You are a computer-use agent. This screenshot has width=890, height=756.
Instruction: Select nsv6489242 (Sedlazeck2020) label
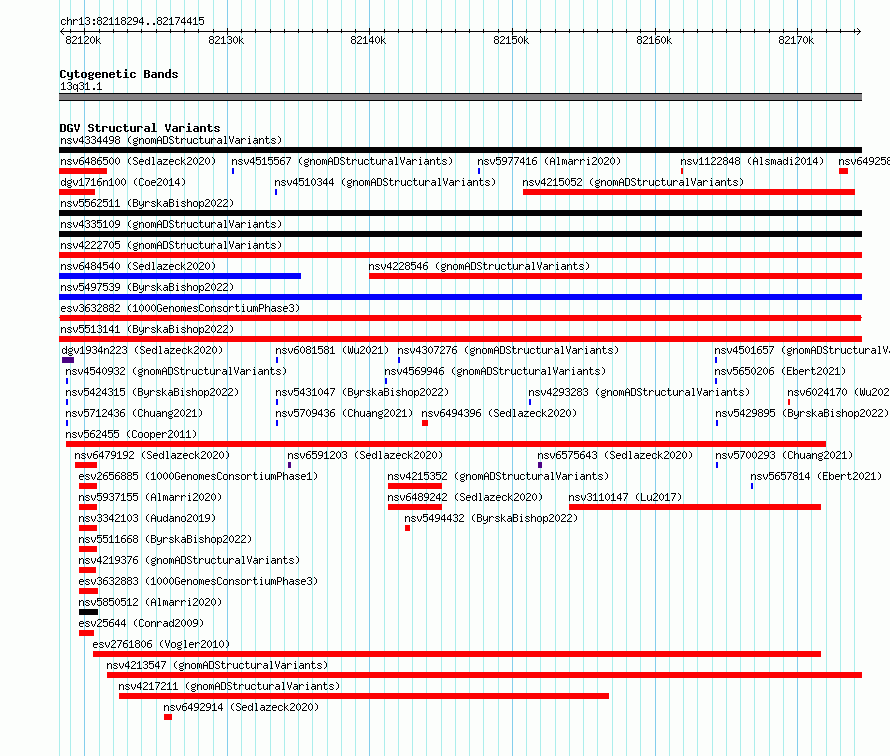(x=465, y=497)
